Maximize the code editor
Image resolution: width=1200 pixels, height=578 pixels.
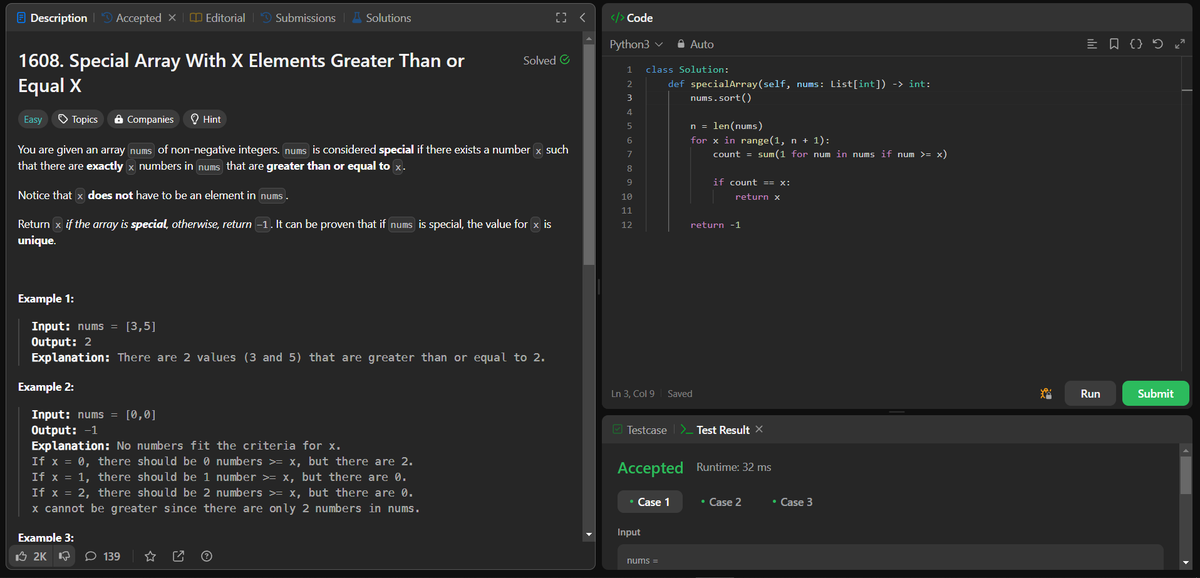click(x=1180, y=44)
